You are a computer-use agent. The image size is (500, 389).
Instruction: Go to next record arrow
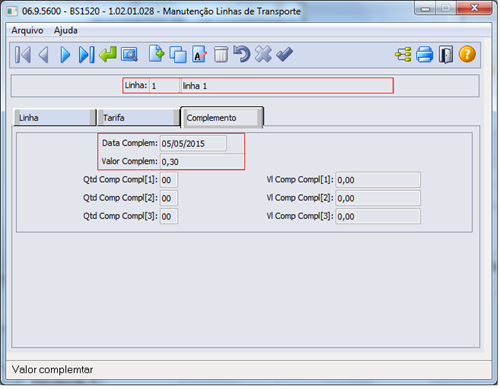pyautogui.click(x=65, y=55)
